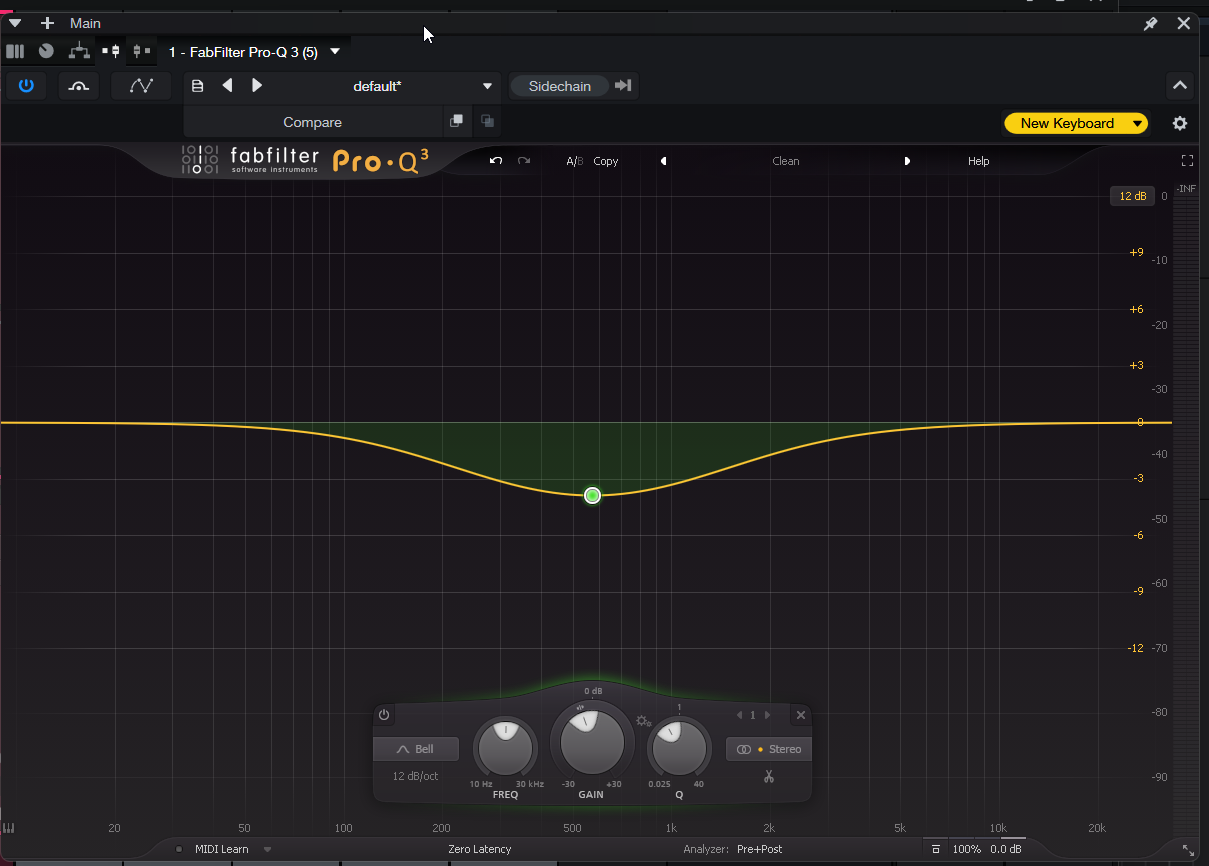Click the bottom-right window size handle icon
Viewport: 1209px width, 866px height.
point(1188,849)
